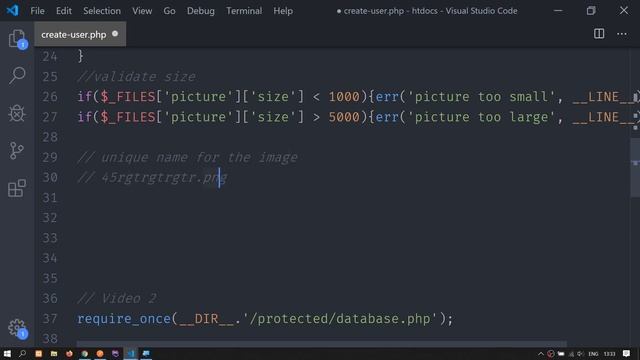Open the Debug menu
This screenshot has height=360, width=640.
point(200,11)
